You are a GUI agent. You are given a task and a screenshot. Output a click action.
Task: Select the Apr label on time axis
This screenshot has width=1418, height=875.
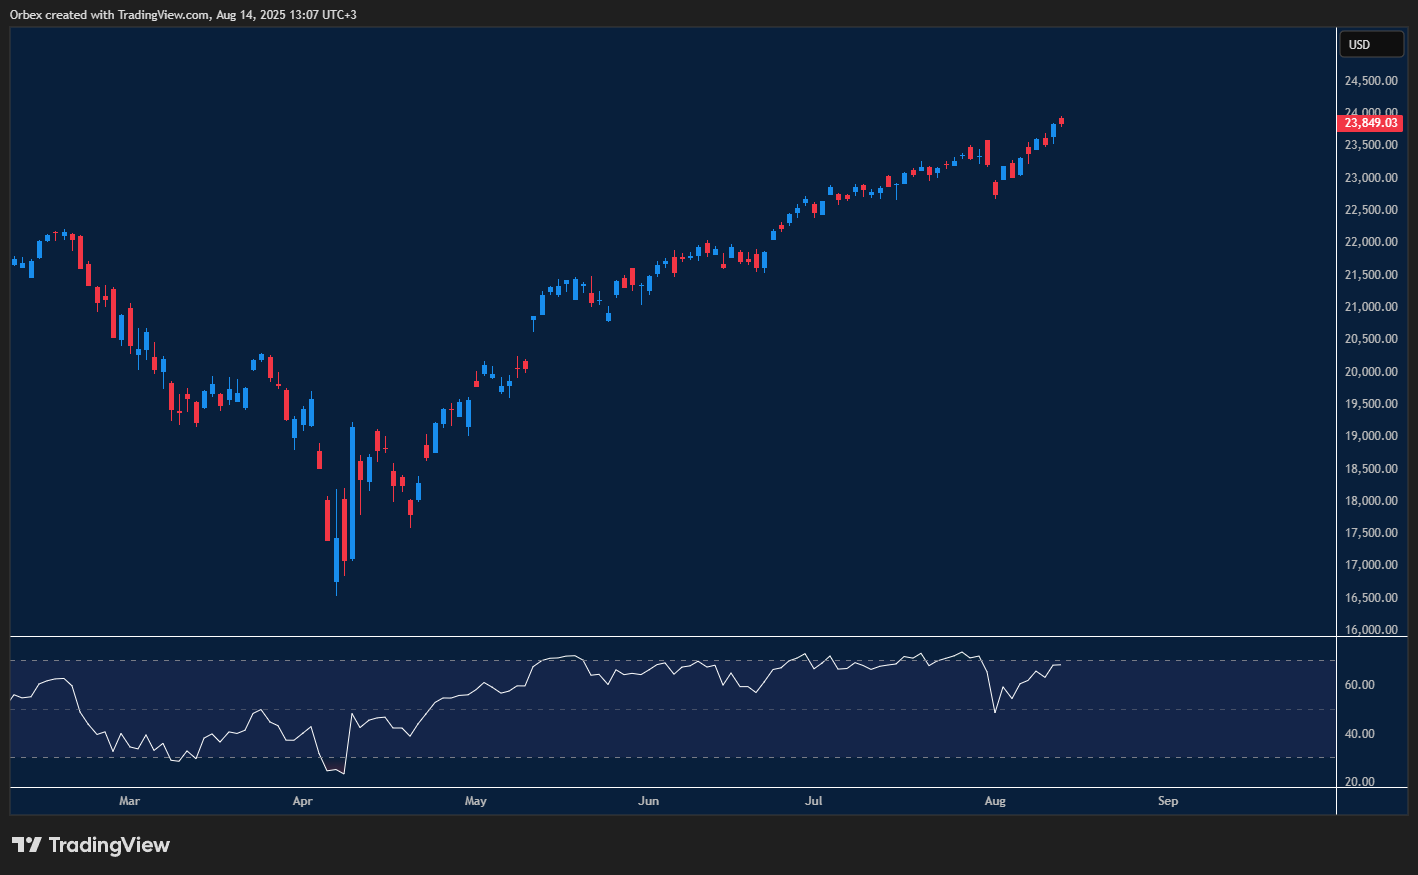coord(302,801)
